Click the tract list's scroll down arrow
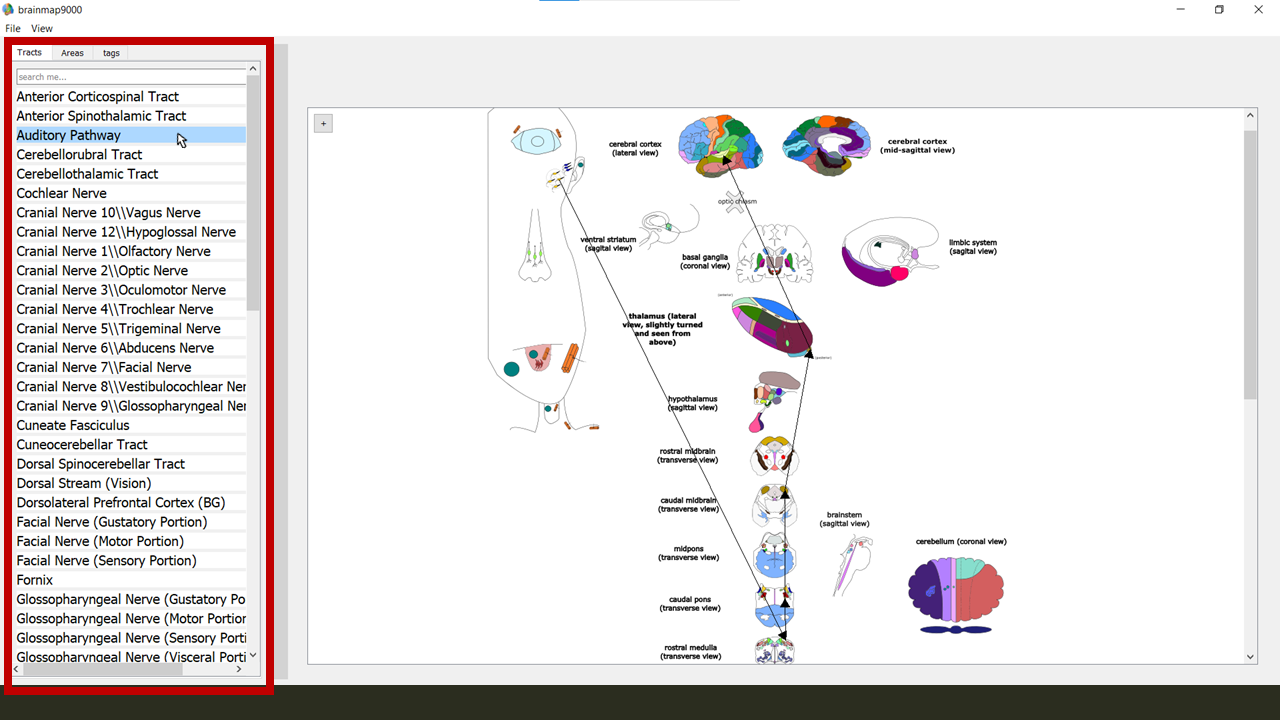 click(253, 656)
